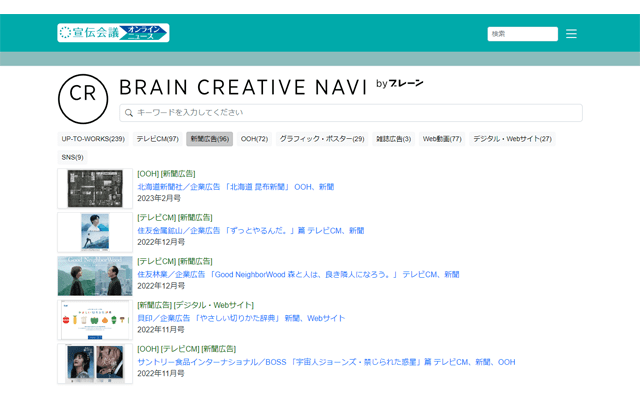Viewport: 640px width, 400px height.
Task: Click 2022年12月号 under the 住友林業 entry
Action: (x=161, y=286)
